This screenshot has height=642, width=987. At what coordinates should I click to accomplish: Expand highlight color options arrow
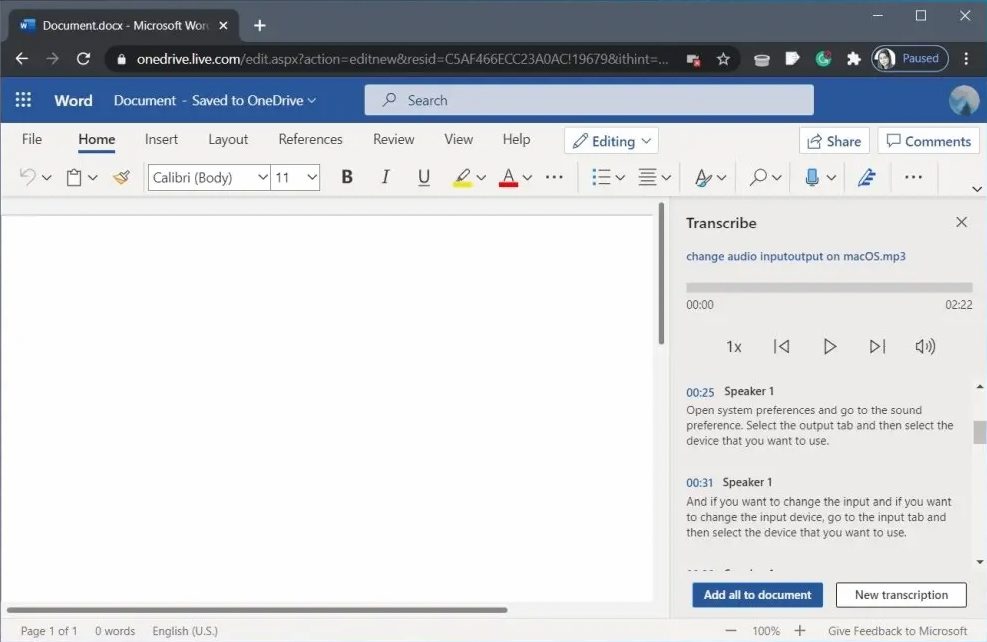(482, 178)
